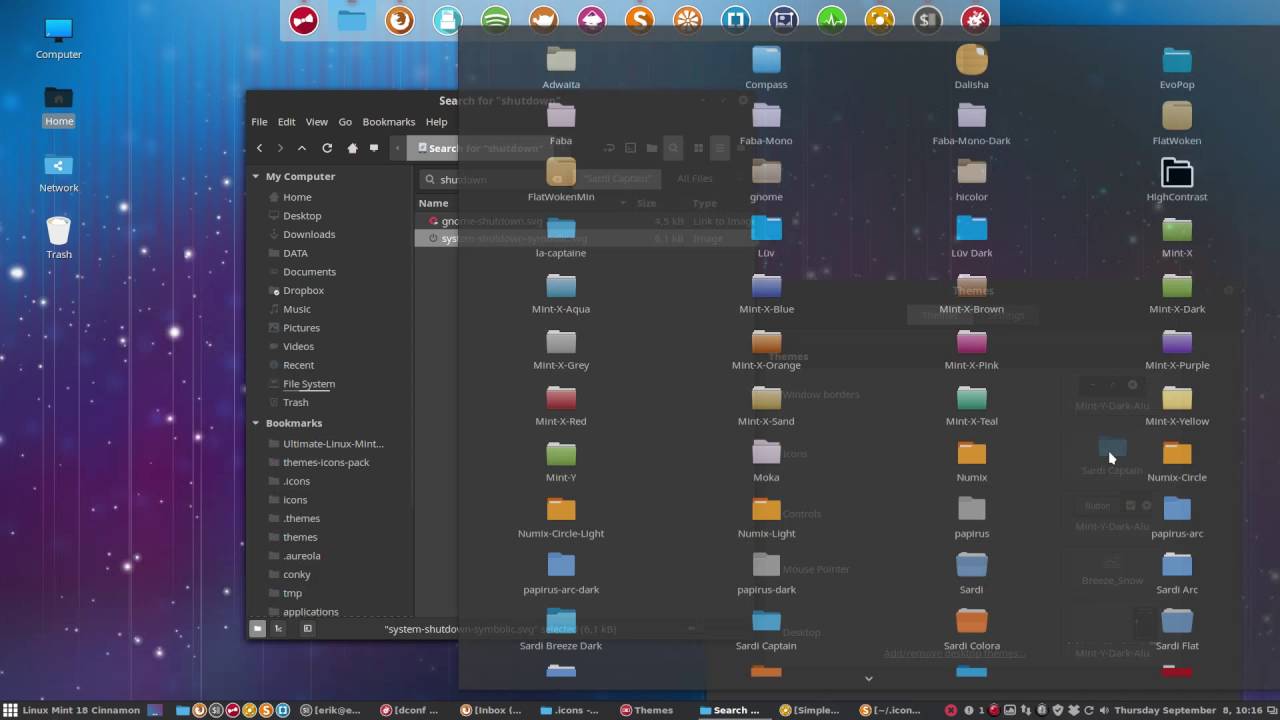Refresh the folder with the reload toolbar icon
The height and width of the screenshot is (720, 1280).
pyautogui.click(x=328, y=147)
